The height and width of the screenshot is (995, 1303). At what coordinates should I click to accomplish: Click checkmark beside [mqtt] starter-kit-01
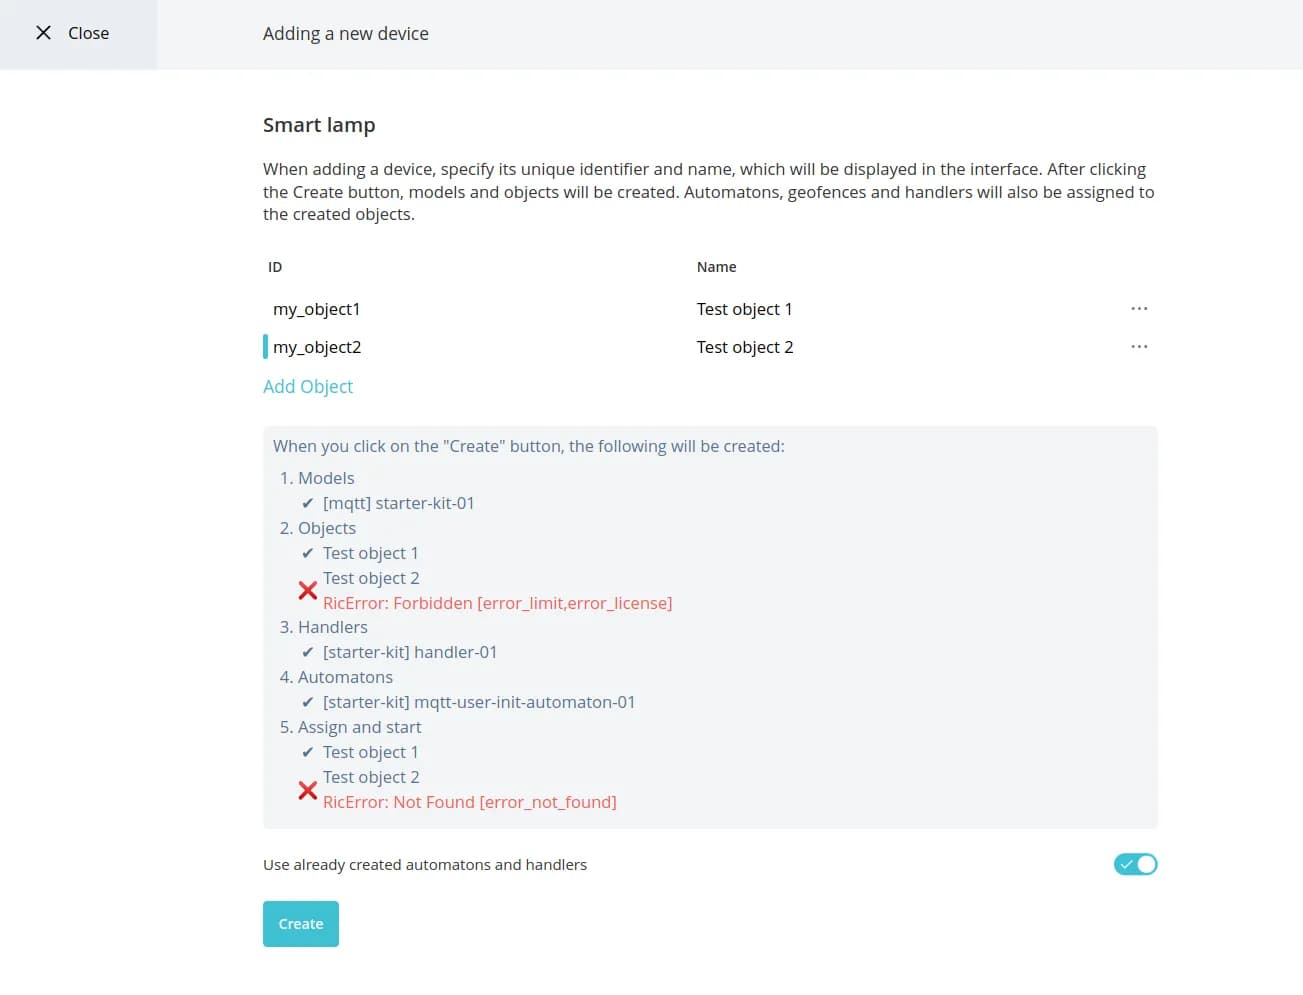click(308, 504)
